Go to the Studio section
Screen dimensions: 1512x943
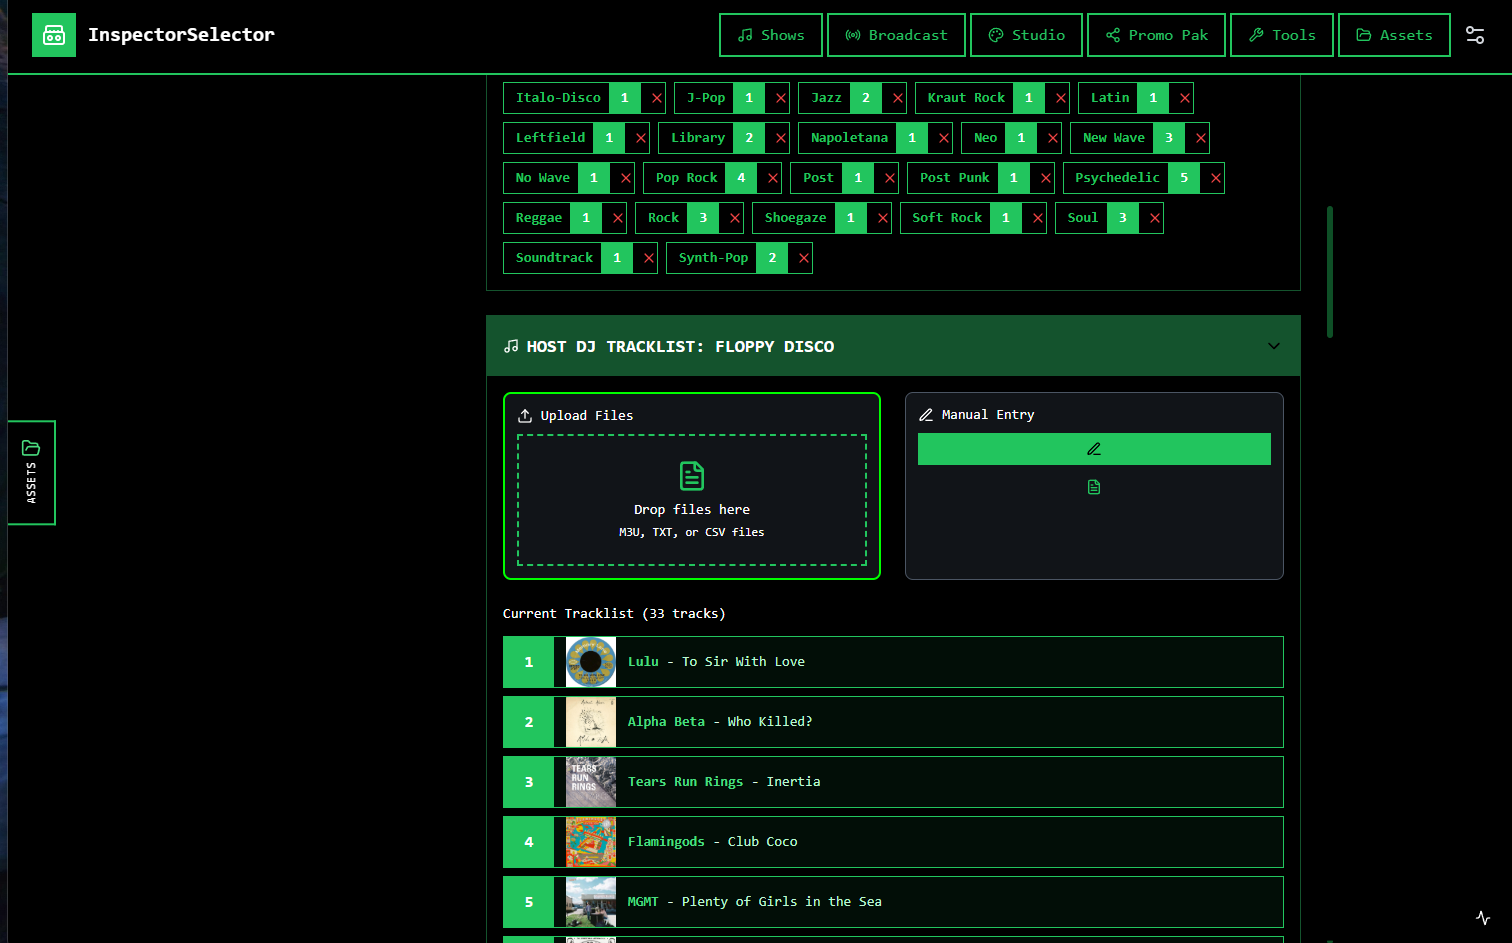click(1026, 35)
